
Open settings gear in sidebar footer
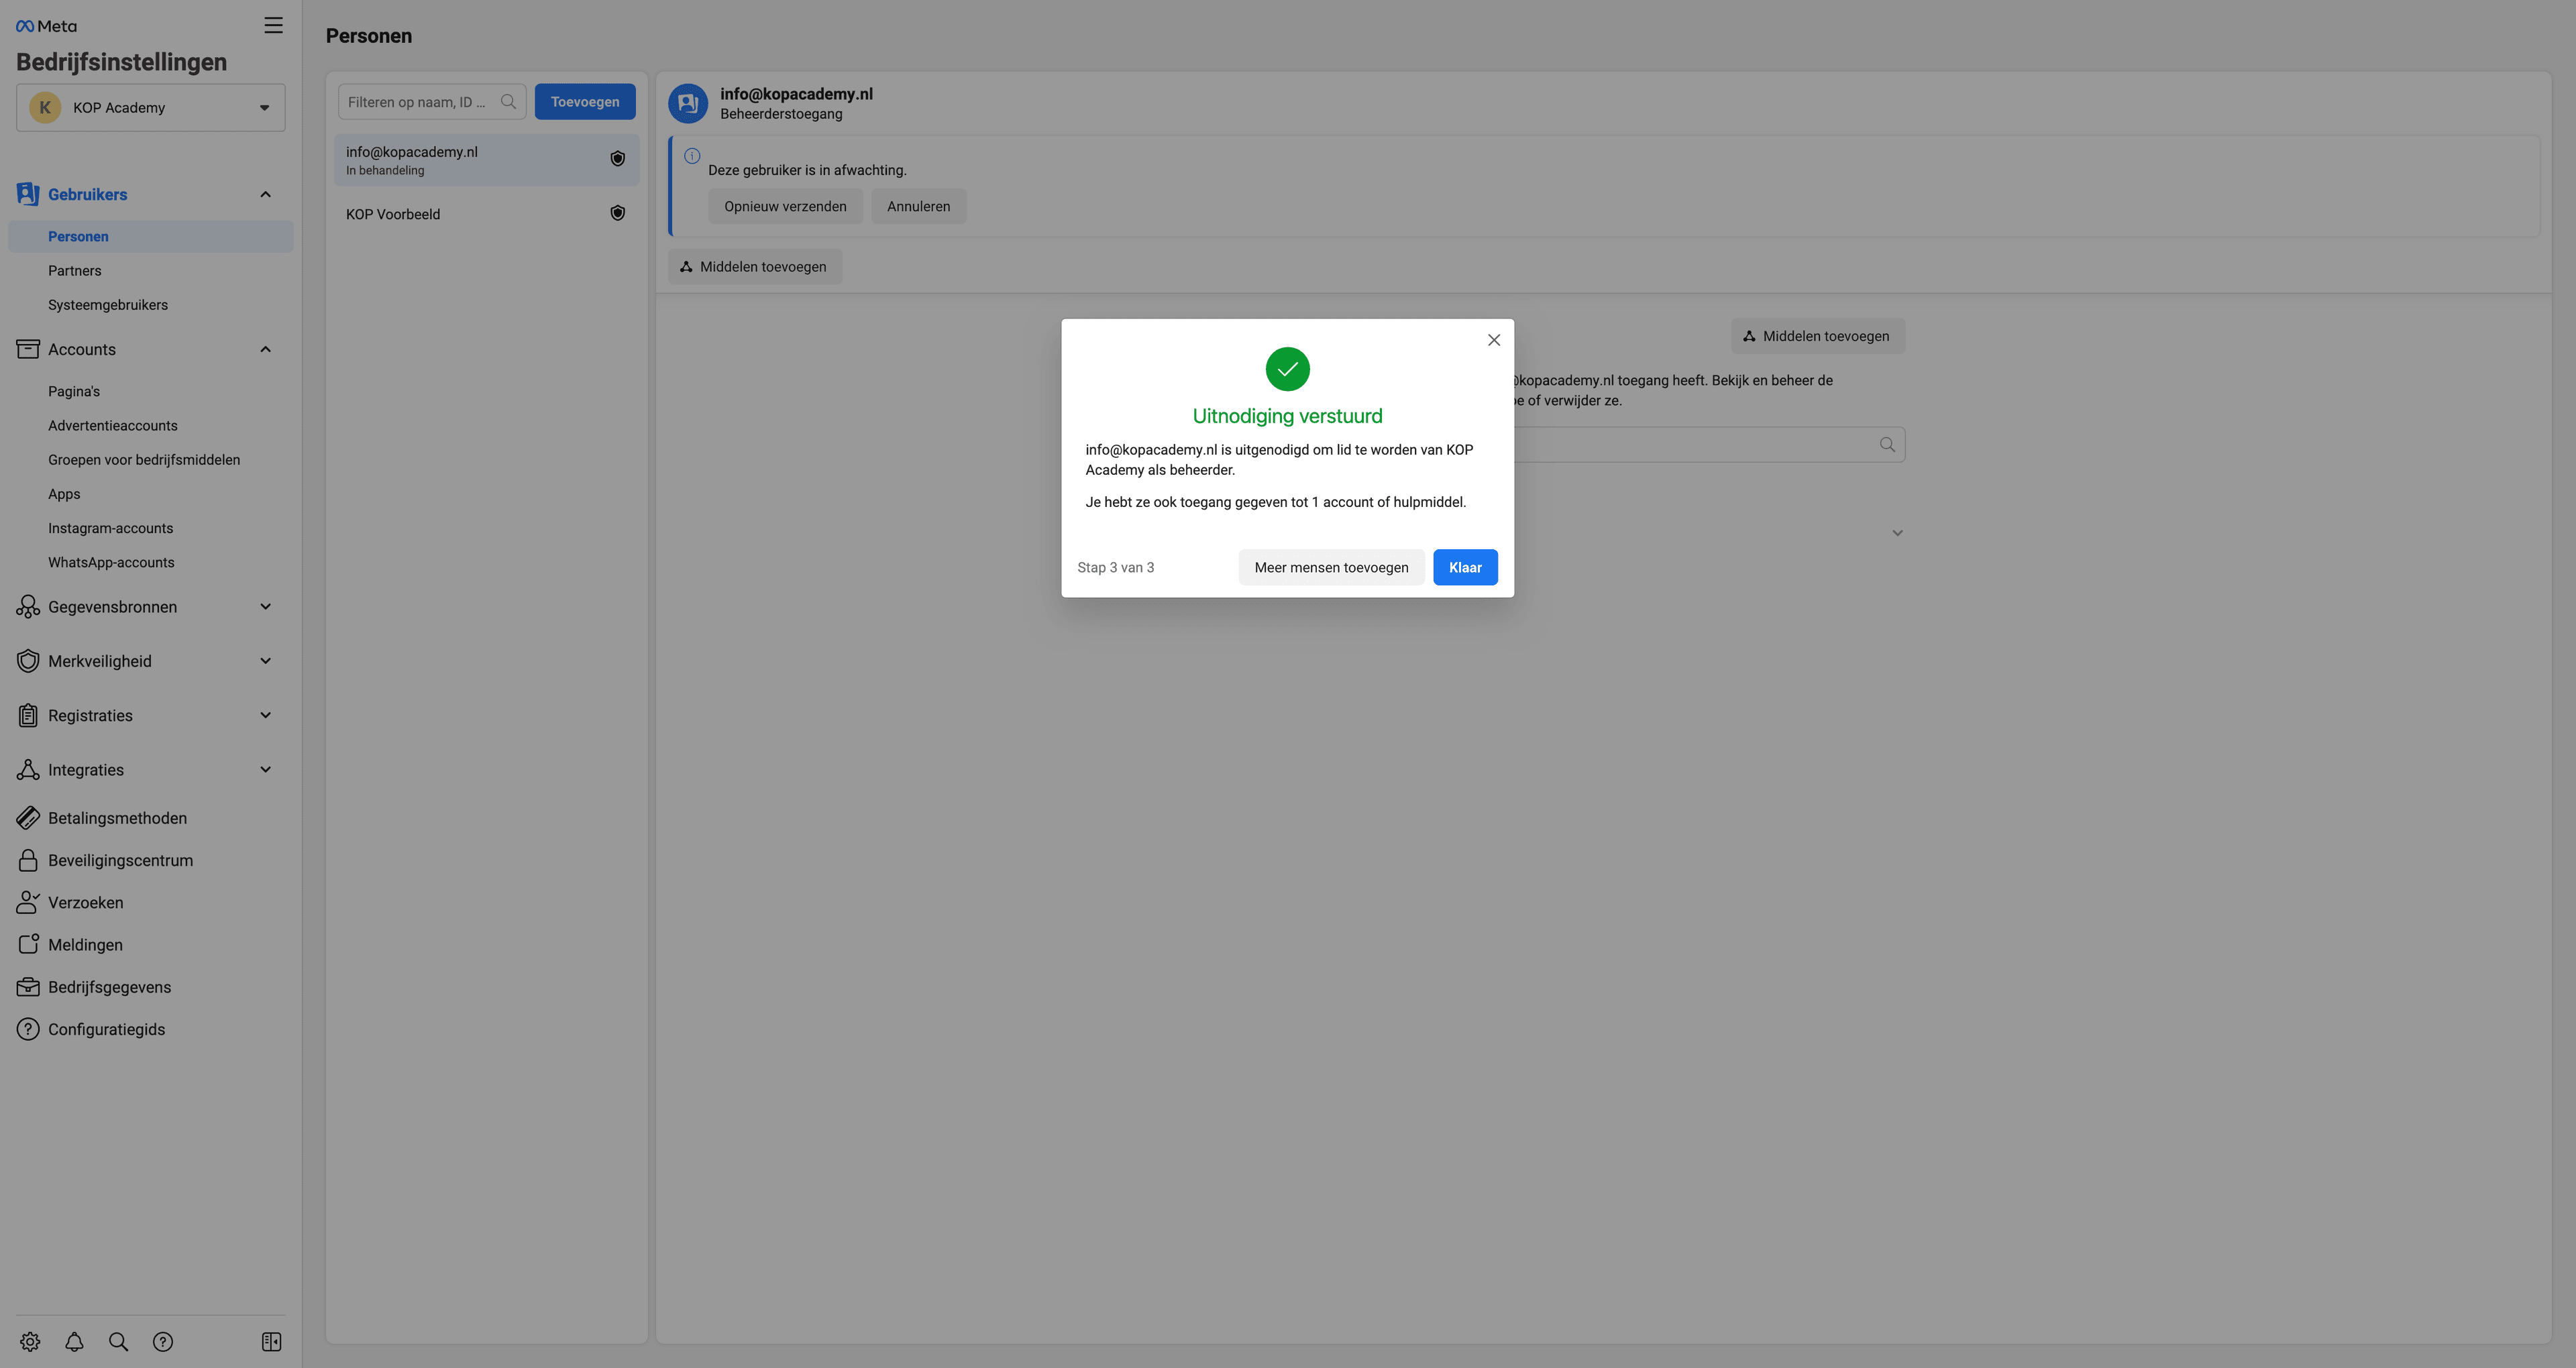coord(30,1342)
